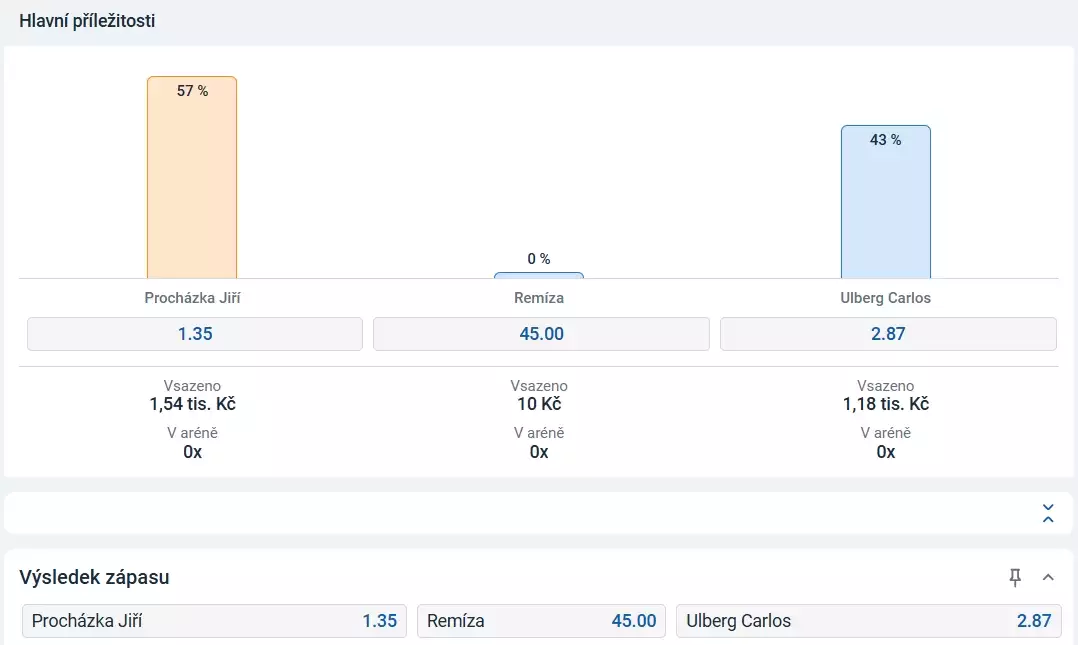Image resolution: width=1078 pixels, height=645 pixels.
Task: Click the 10 Kč wagered amount
Action: point(539,404)
